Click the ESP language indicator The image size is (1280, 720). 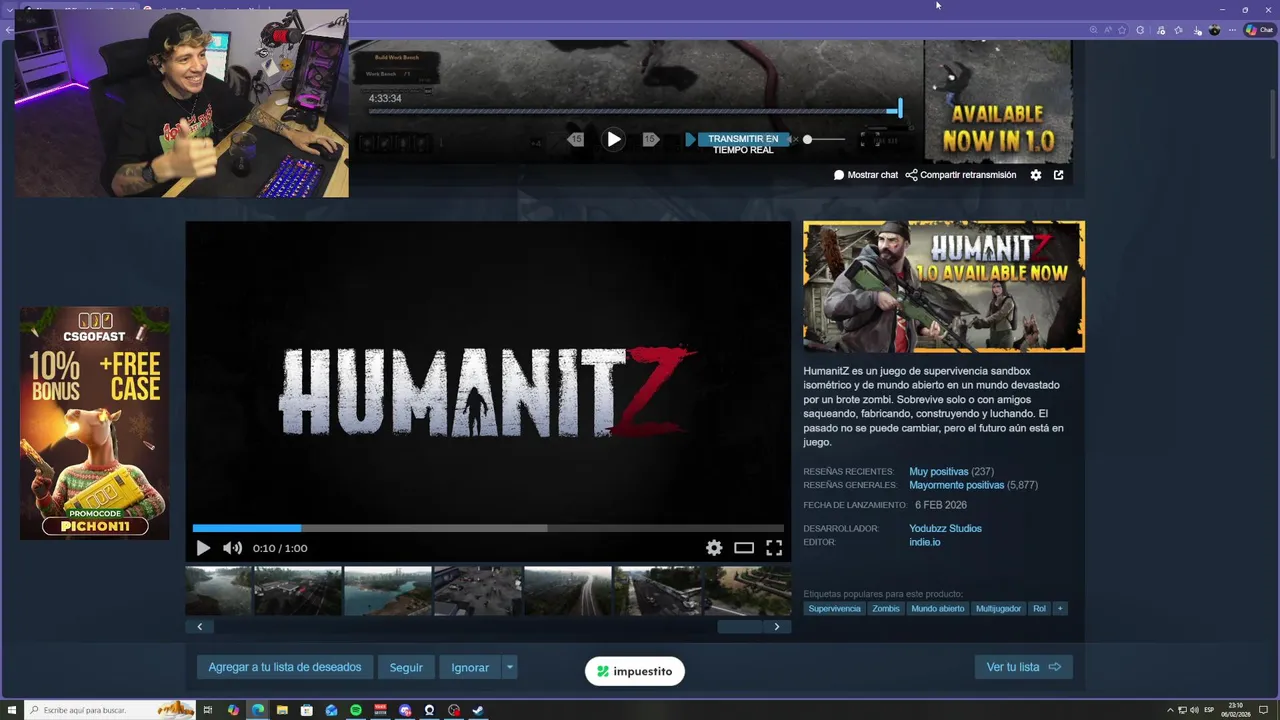pyautogui.click(x=1209, y=710)
